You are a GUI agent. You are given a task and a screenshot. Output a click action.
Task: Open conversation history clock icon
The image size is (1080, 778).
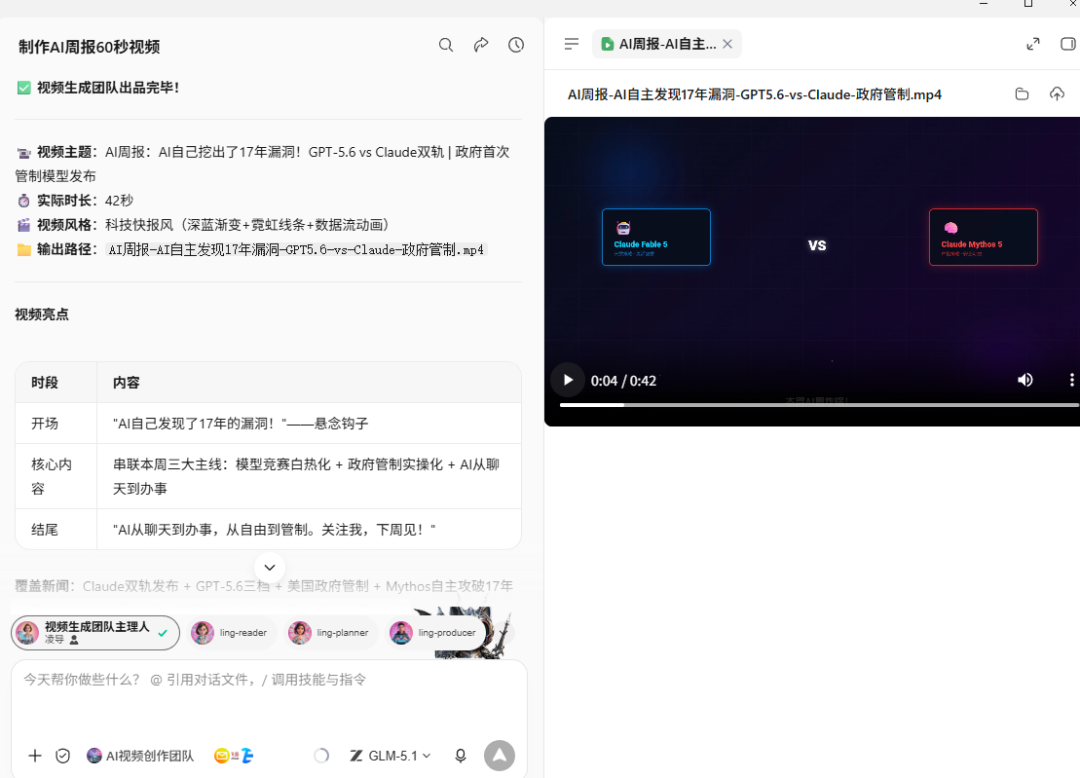[516, 45]
